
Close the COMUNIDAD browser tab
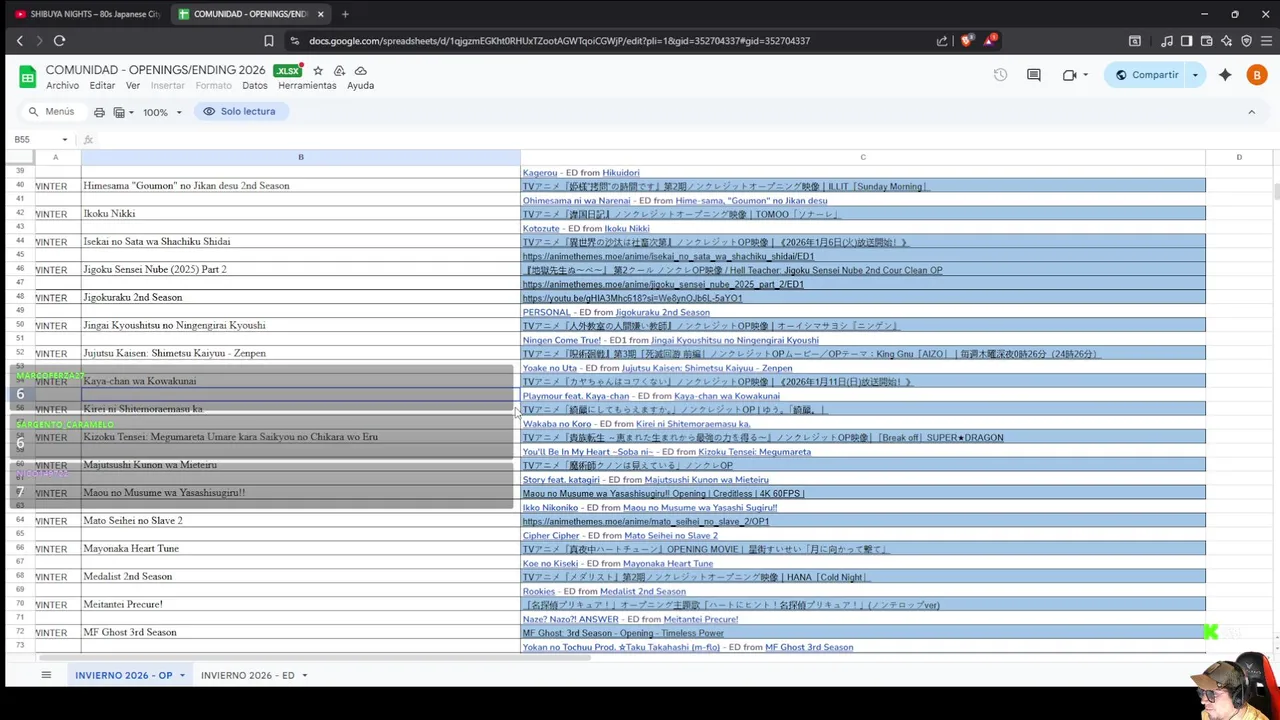coord(320,14)
